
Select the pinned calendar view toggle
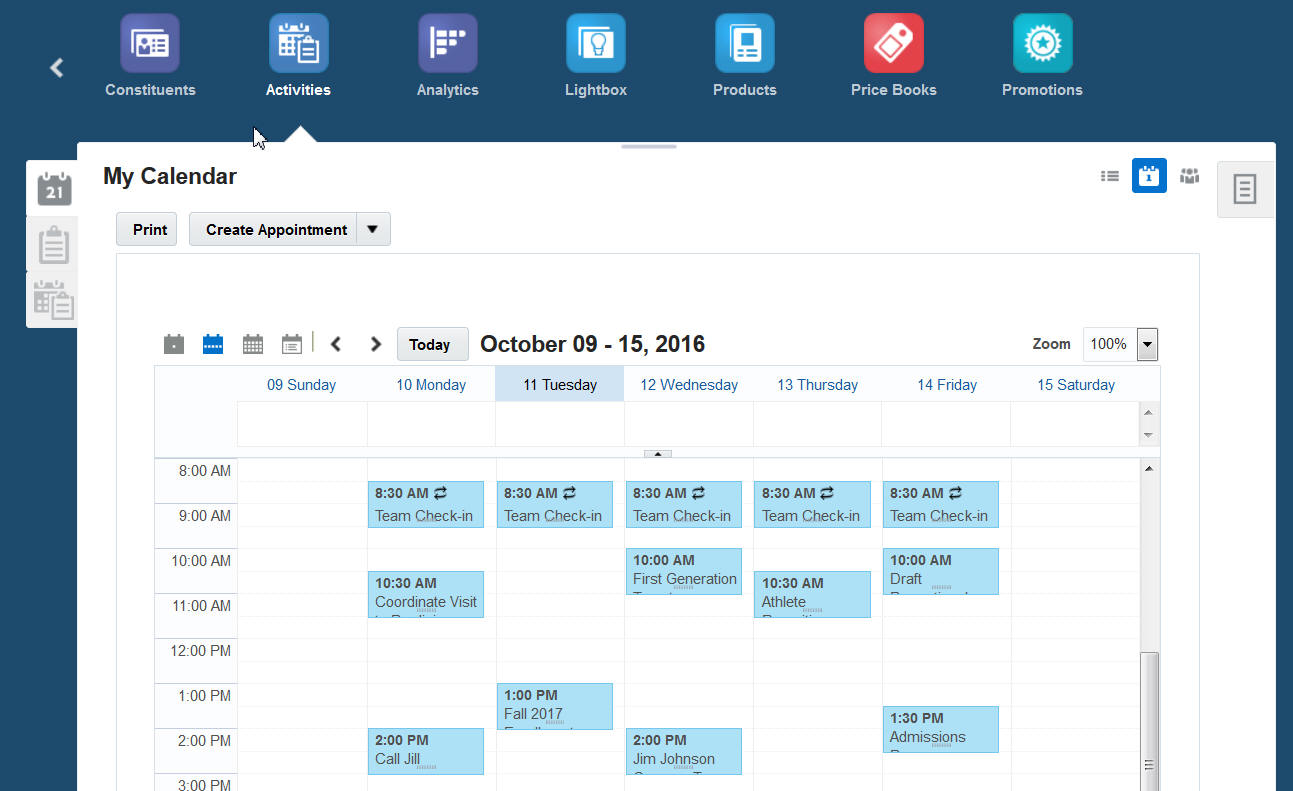click(x=1149, y=176)
